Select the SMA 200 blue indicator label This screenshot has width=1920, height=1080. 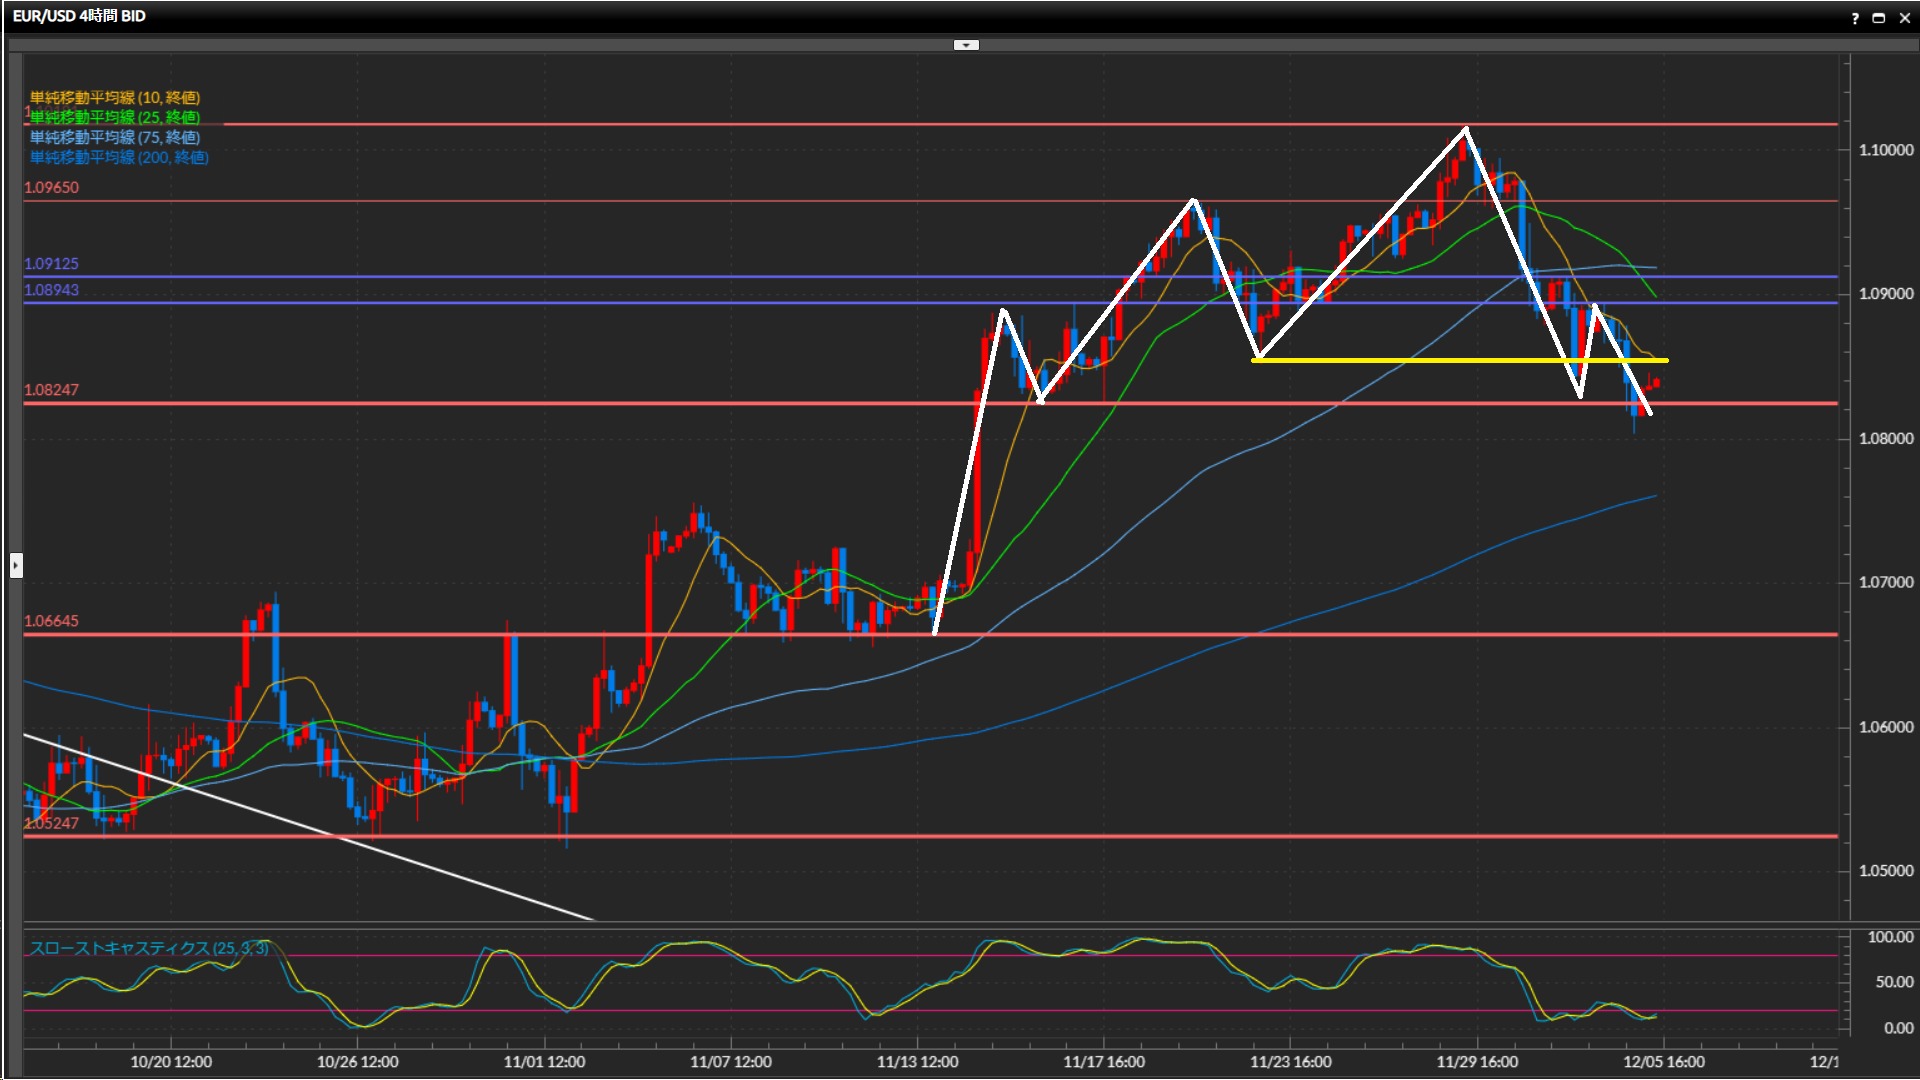point(119,157)
